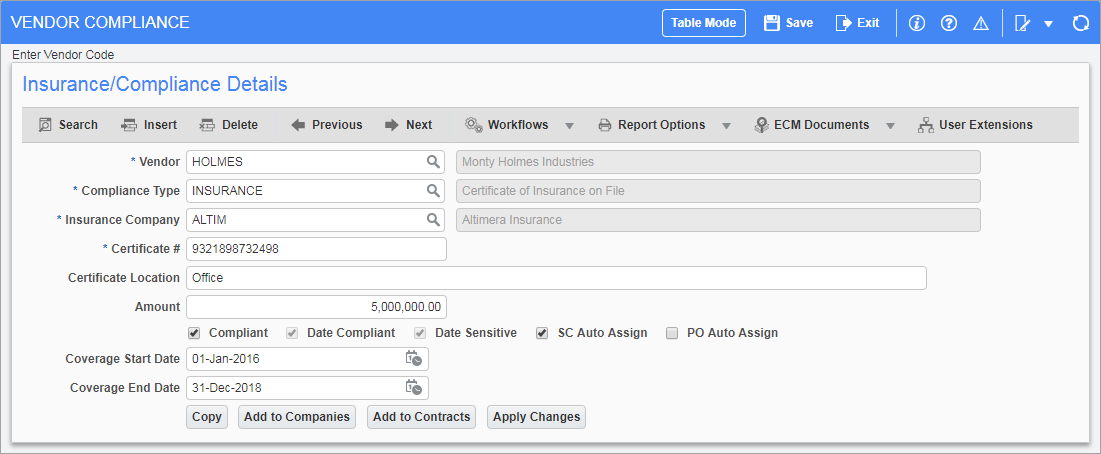Screen dimensions: 1101x454
Task: Open the Insurance Company lookup magnifier
Action: (433, 220)
